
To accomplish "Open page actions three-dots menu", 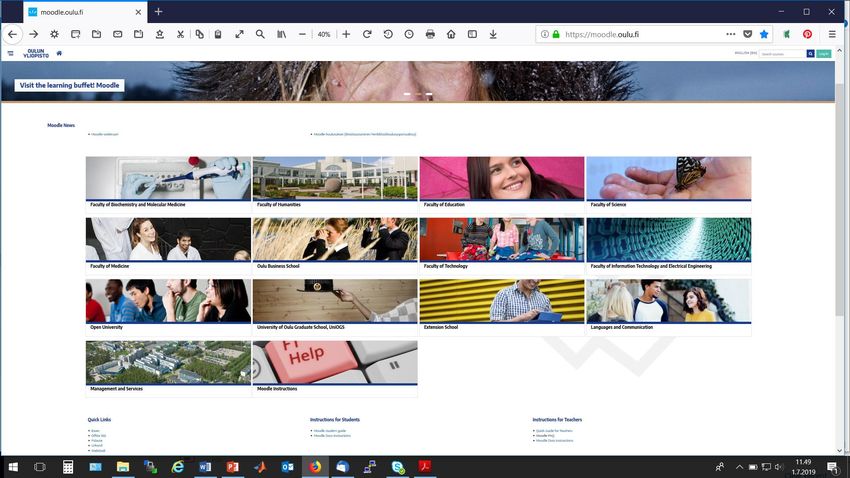I will click(x=731, y=34).
